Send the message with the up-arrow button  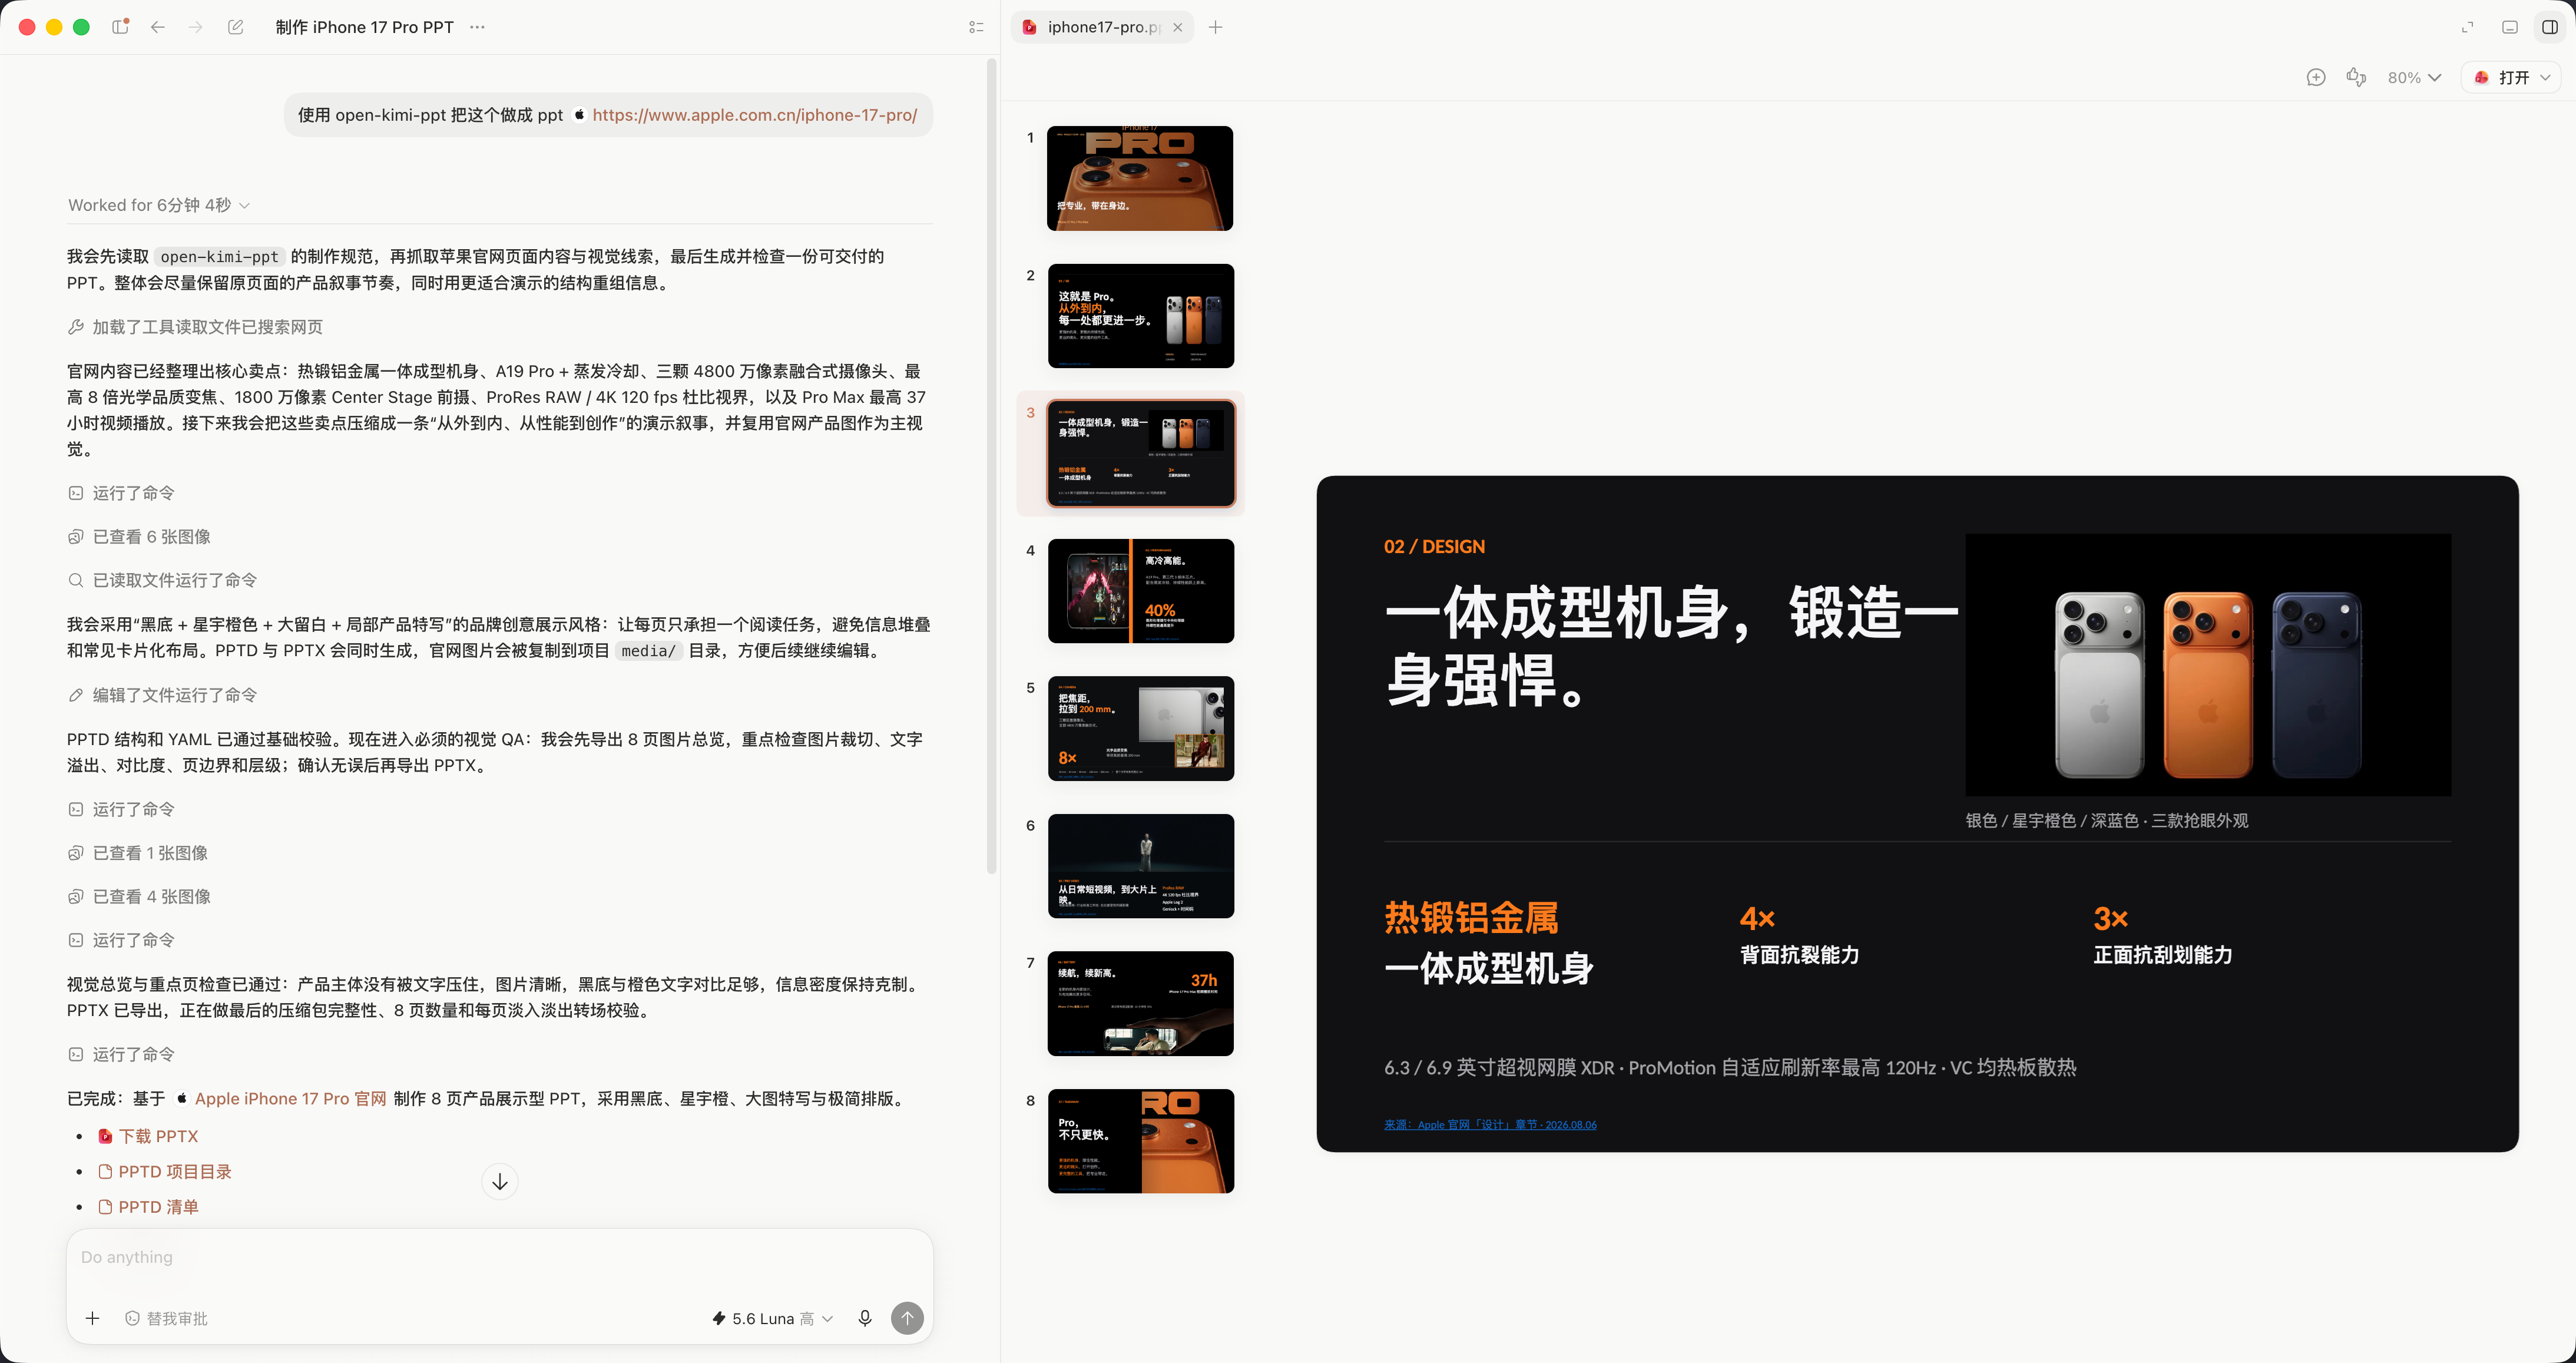(x=907, y=1318)
